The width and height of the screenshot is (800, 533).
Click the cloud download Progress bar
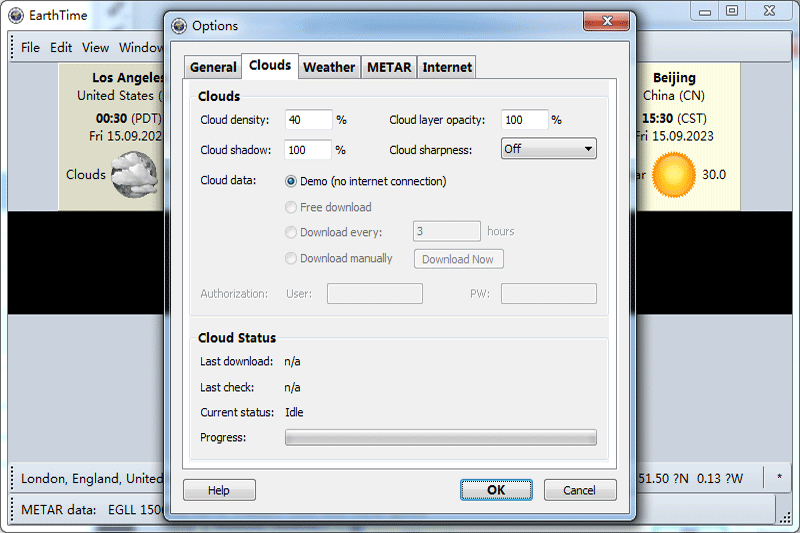pyautogui.click(x=440, y=437)
